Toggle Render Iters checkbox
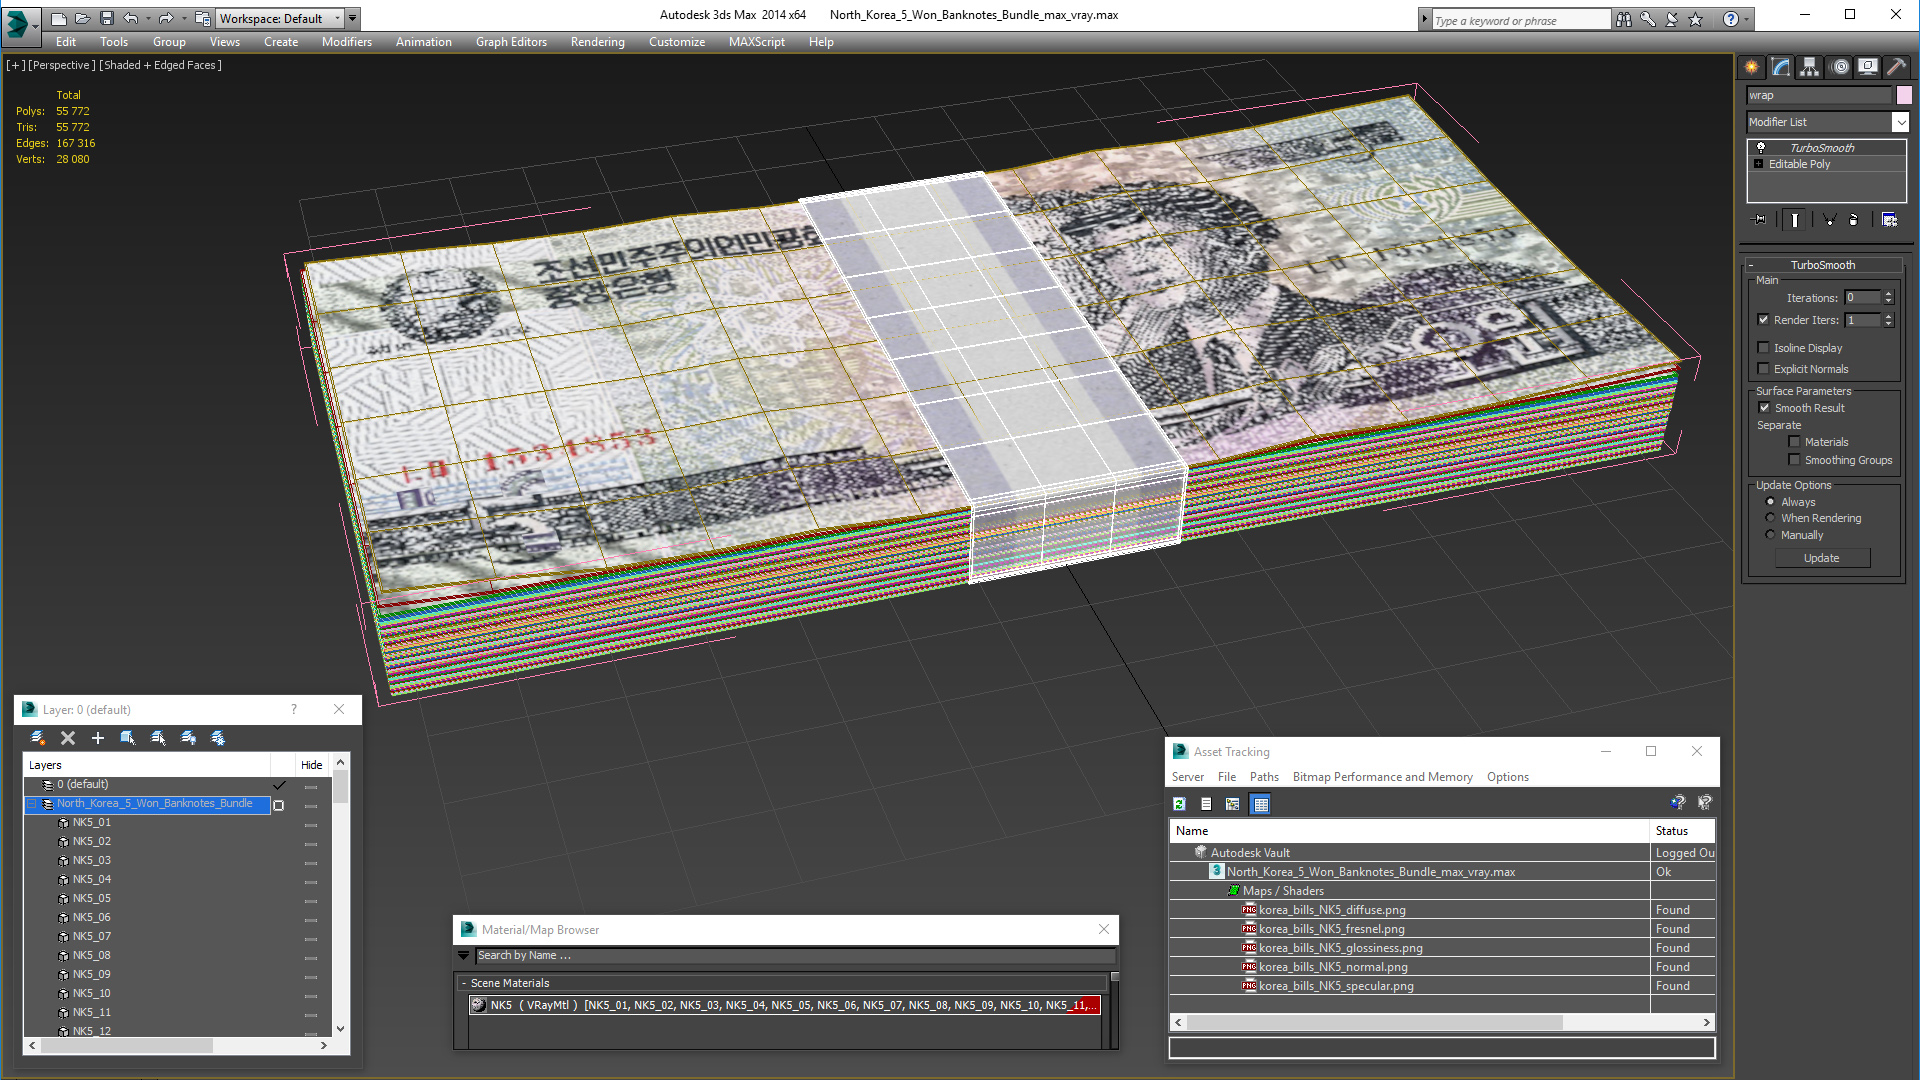This screenshot has width=1920, height=1080. point(1764,320)
